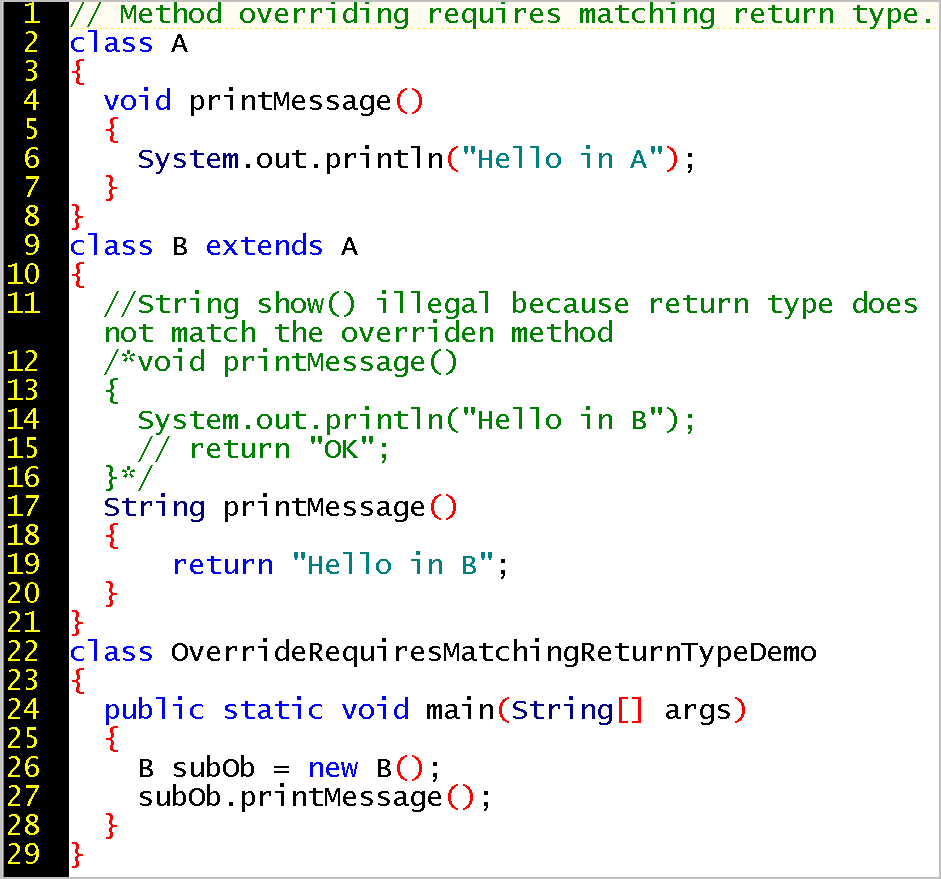Click 'class A' declaration on line 2

pyautogui.click(x=129, y=43)
